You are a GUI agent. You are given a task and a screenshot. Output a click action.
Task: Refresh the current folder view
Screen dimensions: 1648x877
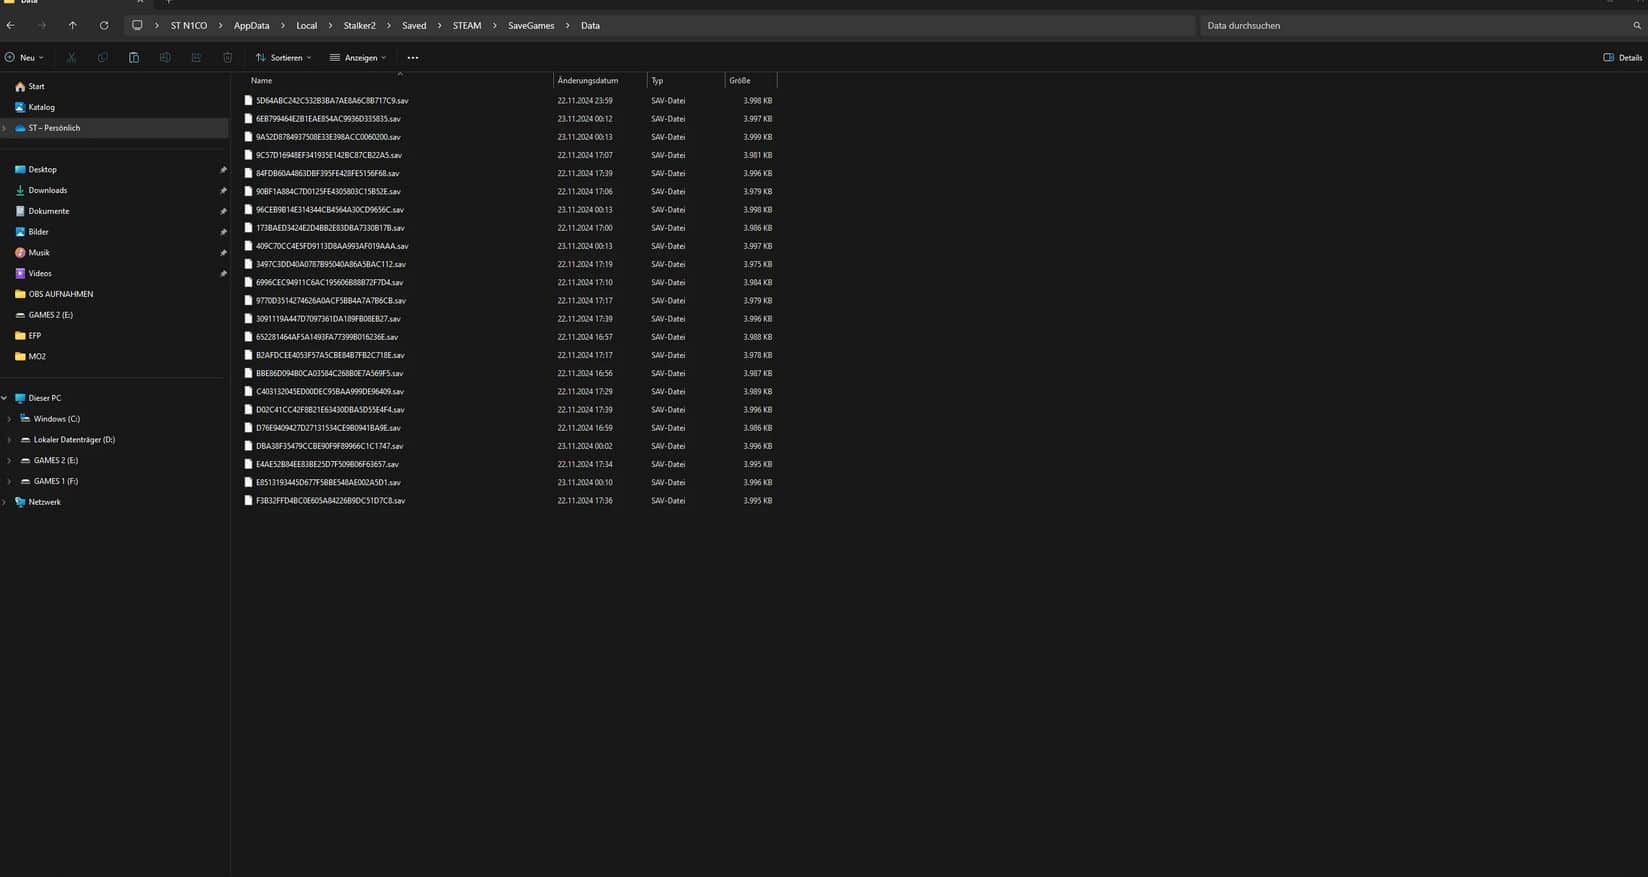tap(103, 25)
